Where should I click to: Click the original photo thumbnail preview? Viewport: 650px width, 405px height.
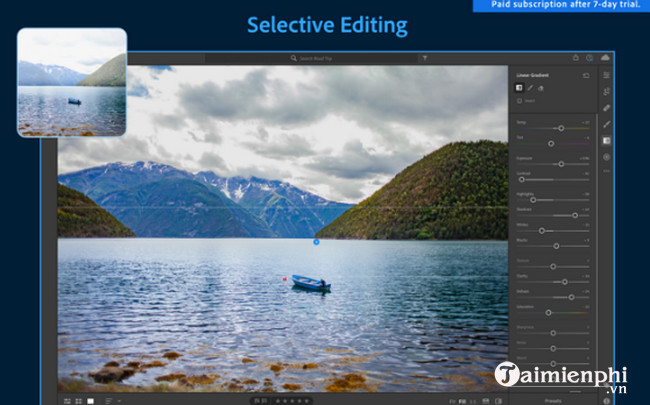point(72,82)
